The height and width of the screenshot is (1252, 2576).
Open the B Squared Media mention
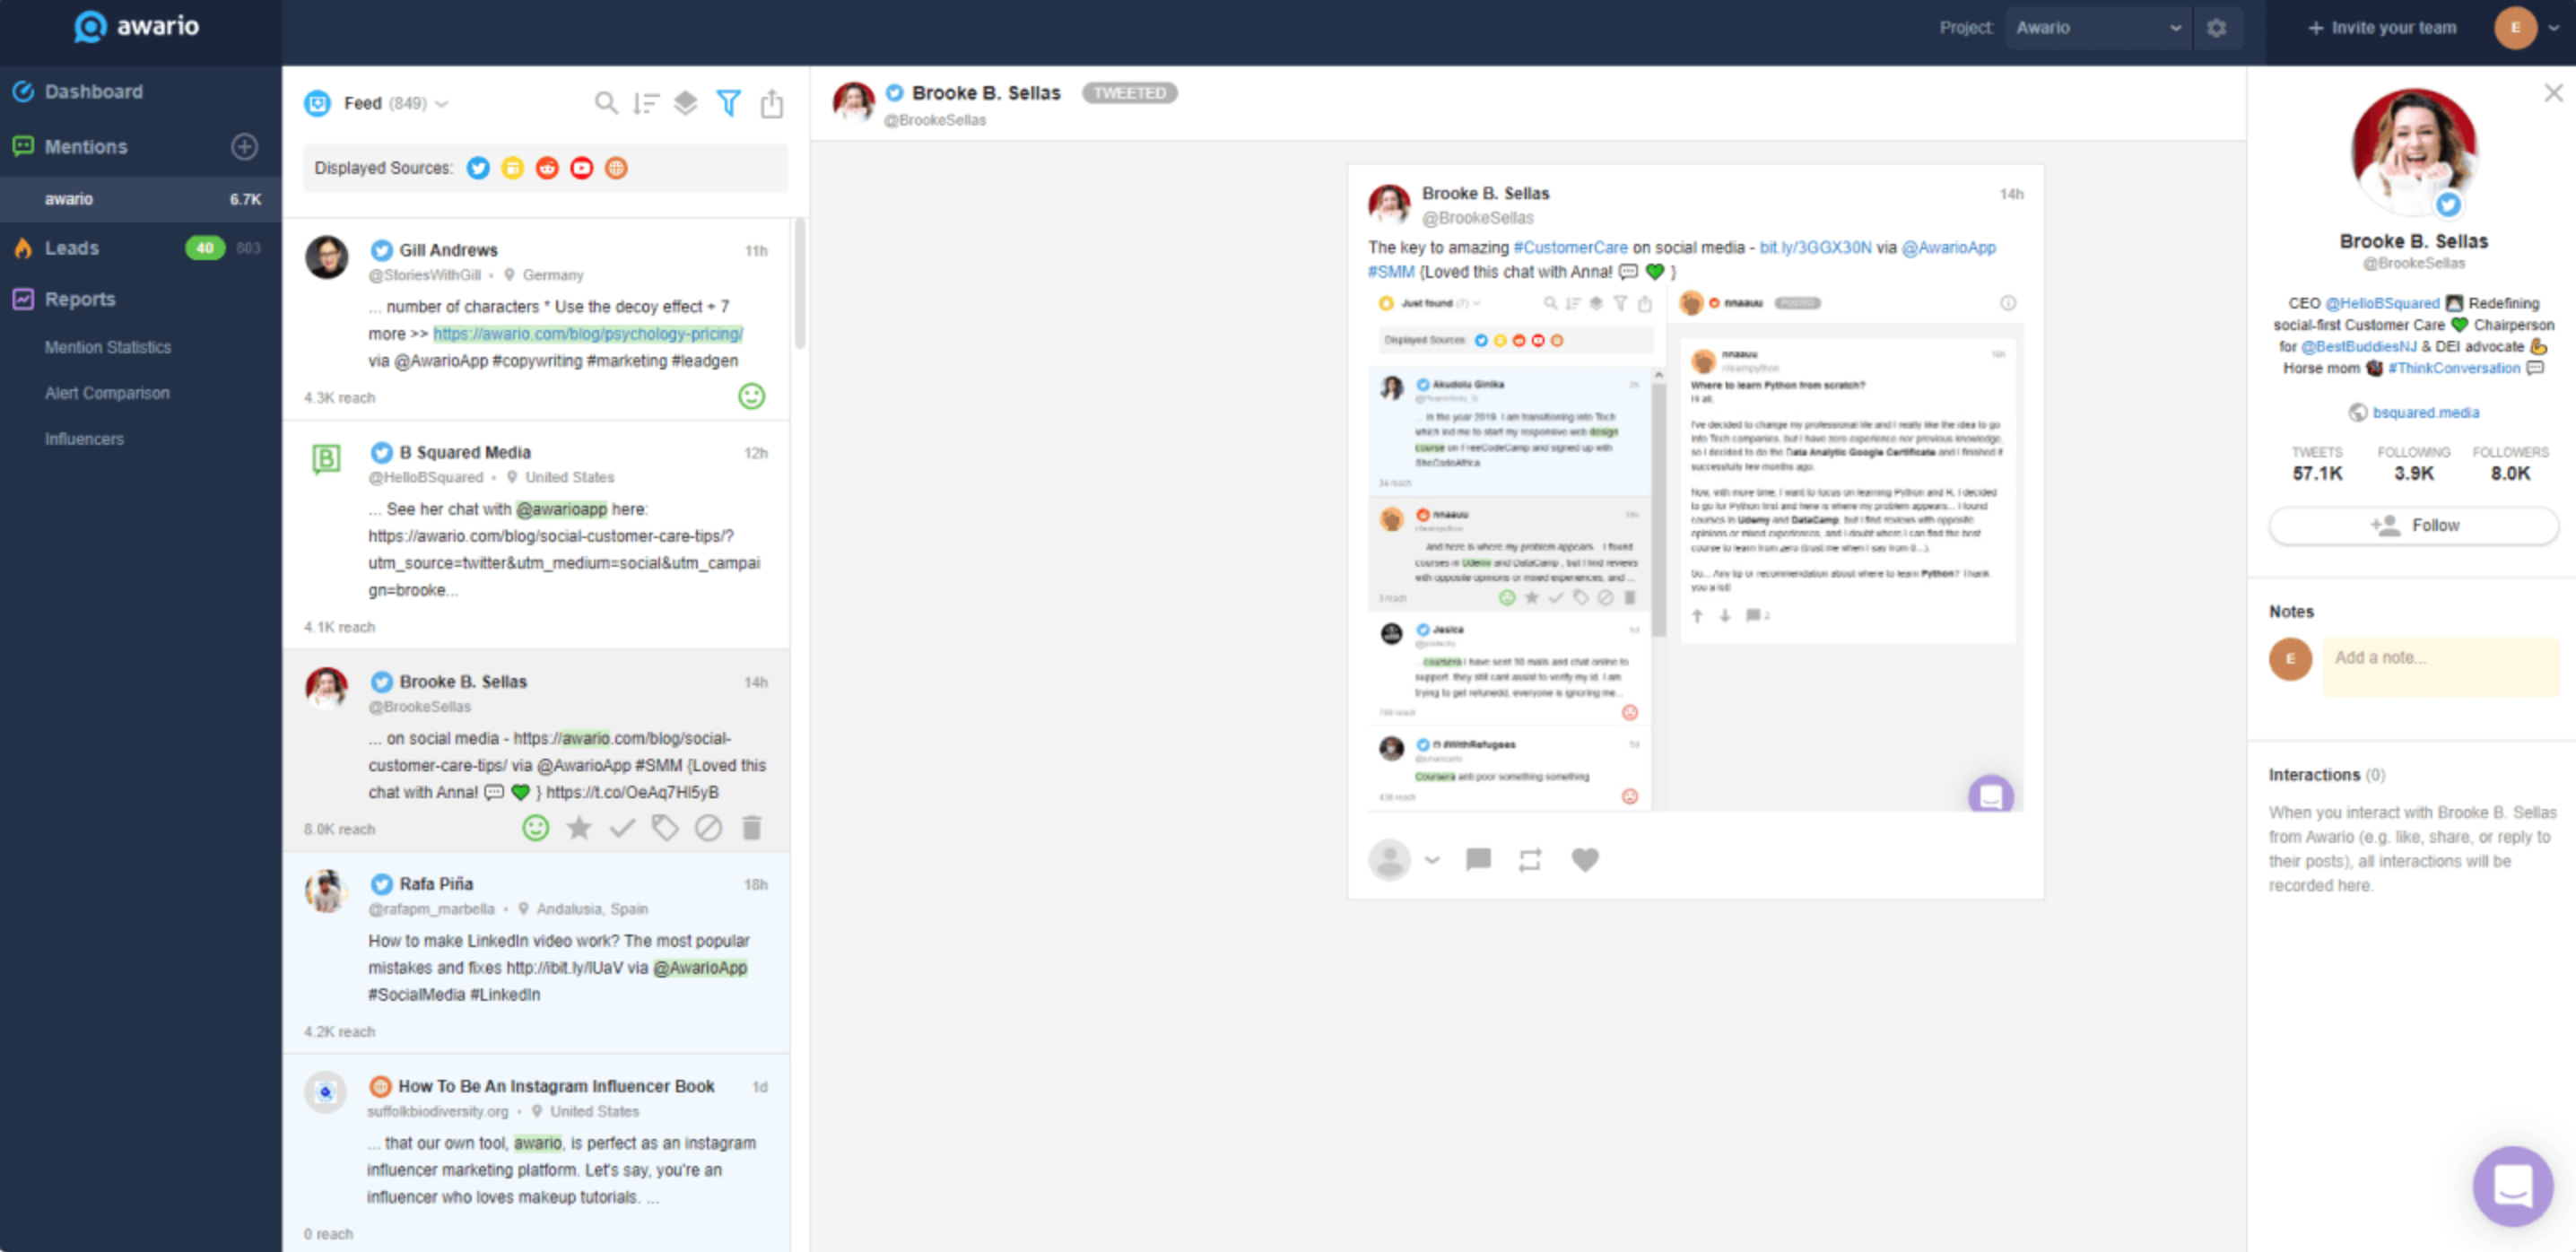(x=536, y=534)
